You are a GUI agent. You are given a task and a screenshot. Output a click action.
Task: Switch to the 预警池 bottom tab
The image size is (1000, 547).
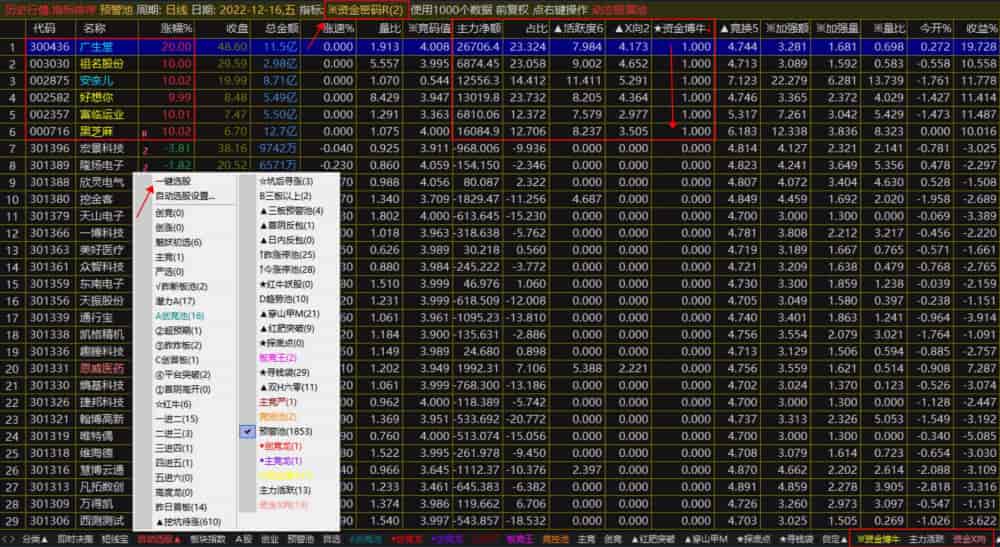coord(300,539)
